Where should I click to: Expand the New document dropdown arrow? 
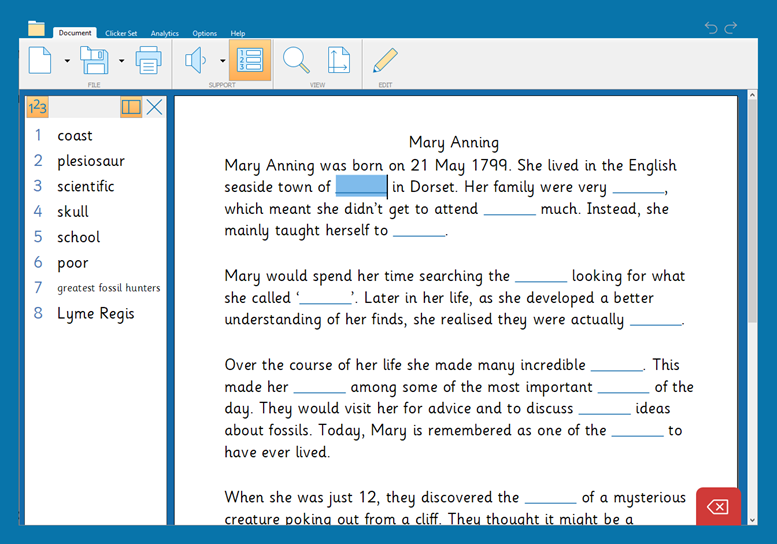[x=67, y=61]
